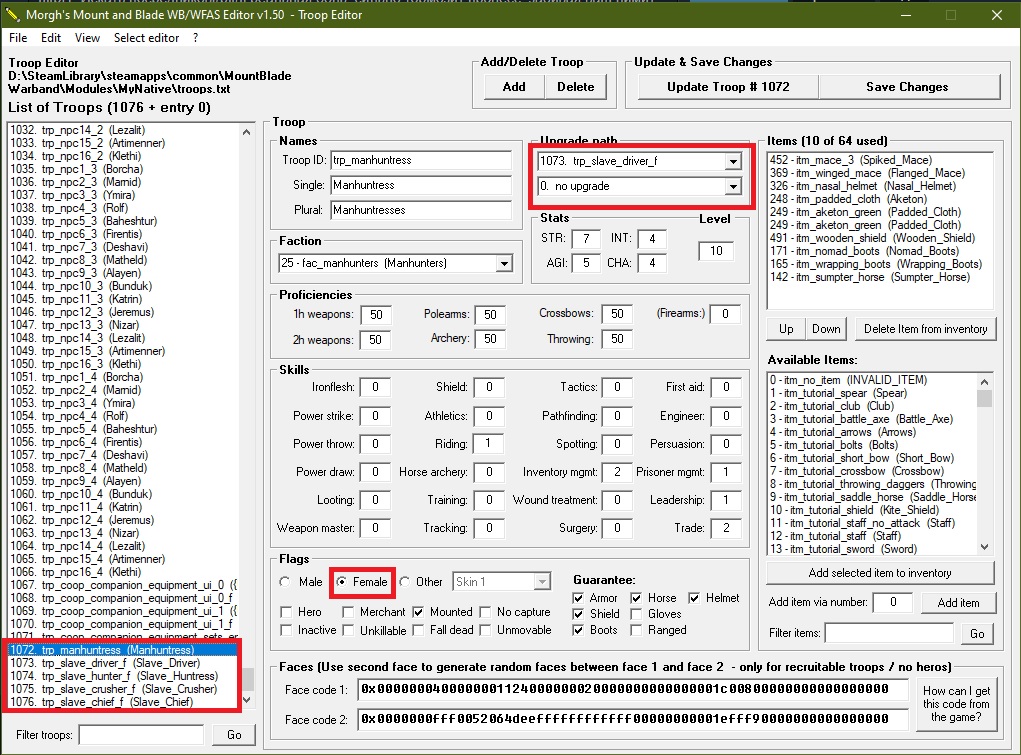
Task: Select inventory item 142 - itm_sumpter_horse
Action: coord(880,277)
